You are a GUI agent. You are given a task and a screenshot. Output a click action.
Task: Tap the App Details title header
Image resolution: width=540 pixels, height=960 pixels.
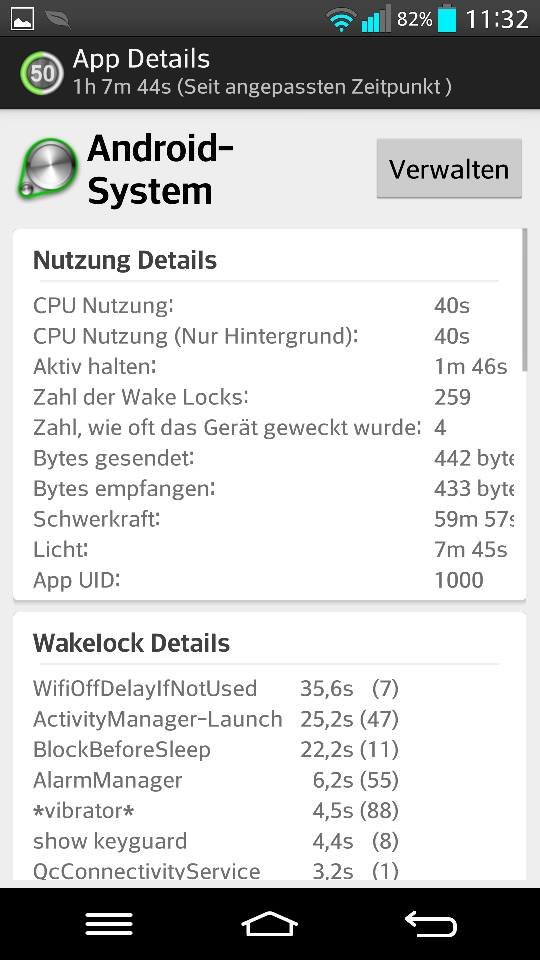click(x=141, y=59)
